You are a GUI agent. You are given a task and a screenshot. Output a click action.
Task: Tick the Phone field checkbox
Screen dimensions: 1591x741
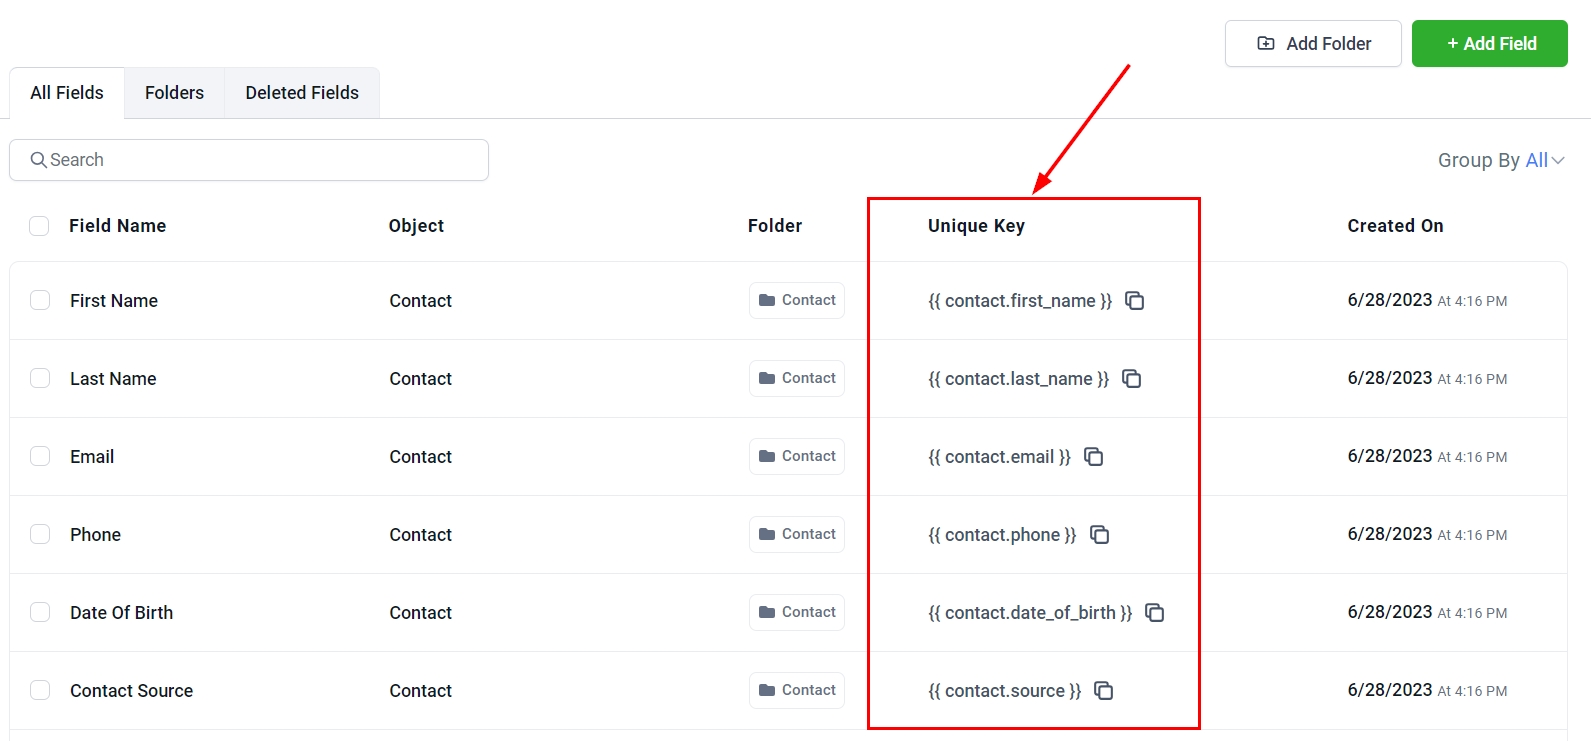tap(40, 535)
